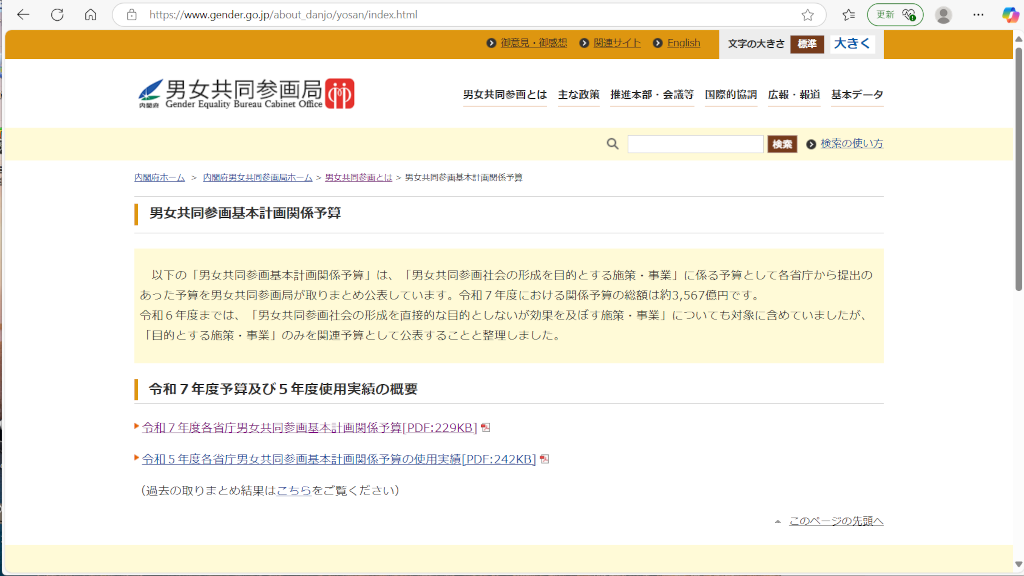
Task: Go to browser home icon
Action: pyautogui.click(x=90, y=15)
